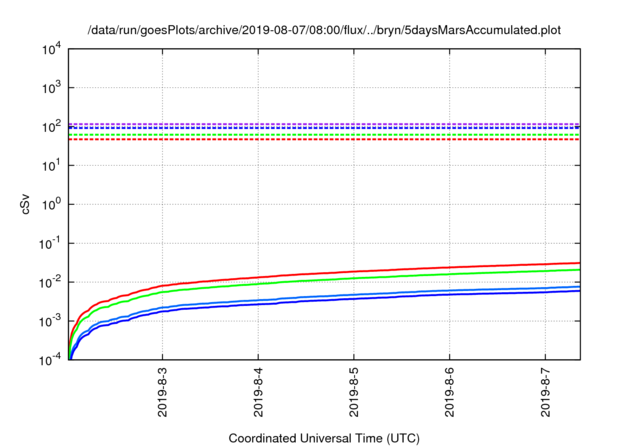Click the 10^3 y-axis tick label

[x=51, y=88]
